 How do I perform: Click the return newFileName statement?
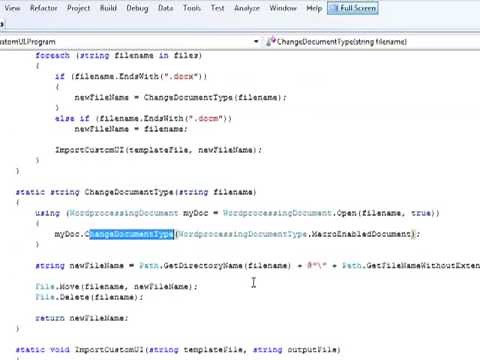[82, 318]
